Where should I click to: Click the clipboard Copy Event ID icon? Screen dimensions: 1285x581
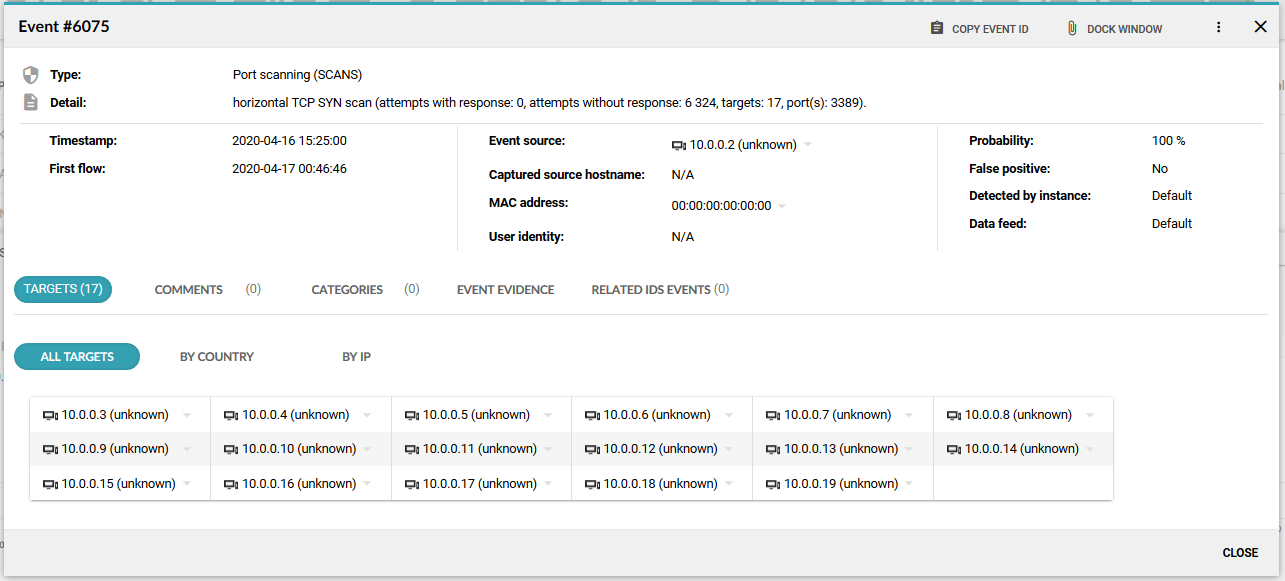936,28
